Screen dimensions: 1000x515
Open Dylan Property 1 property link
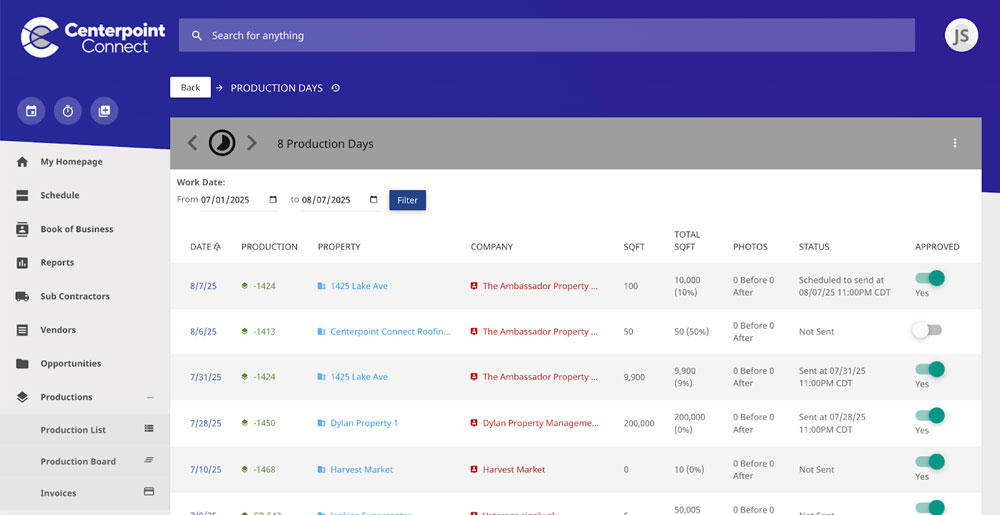click(x=364, y=423)
